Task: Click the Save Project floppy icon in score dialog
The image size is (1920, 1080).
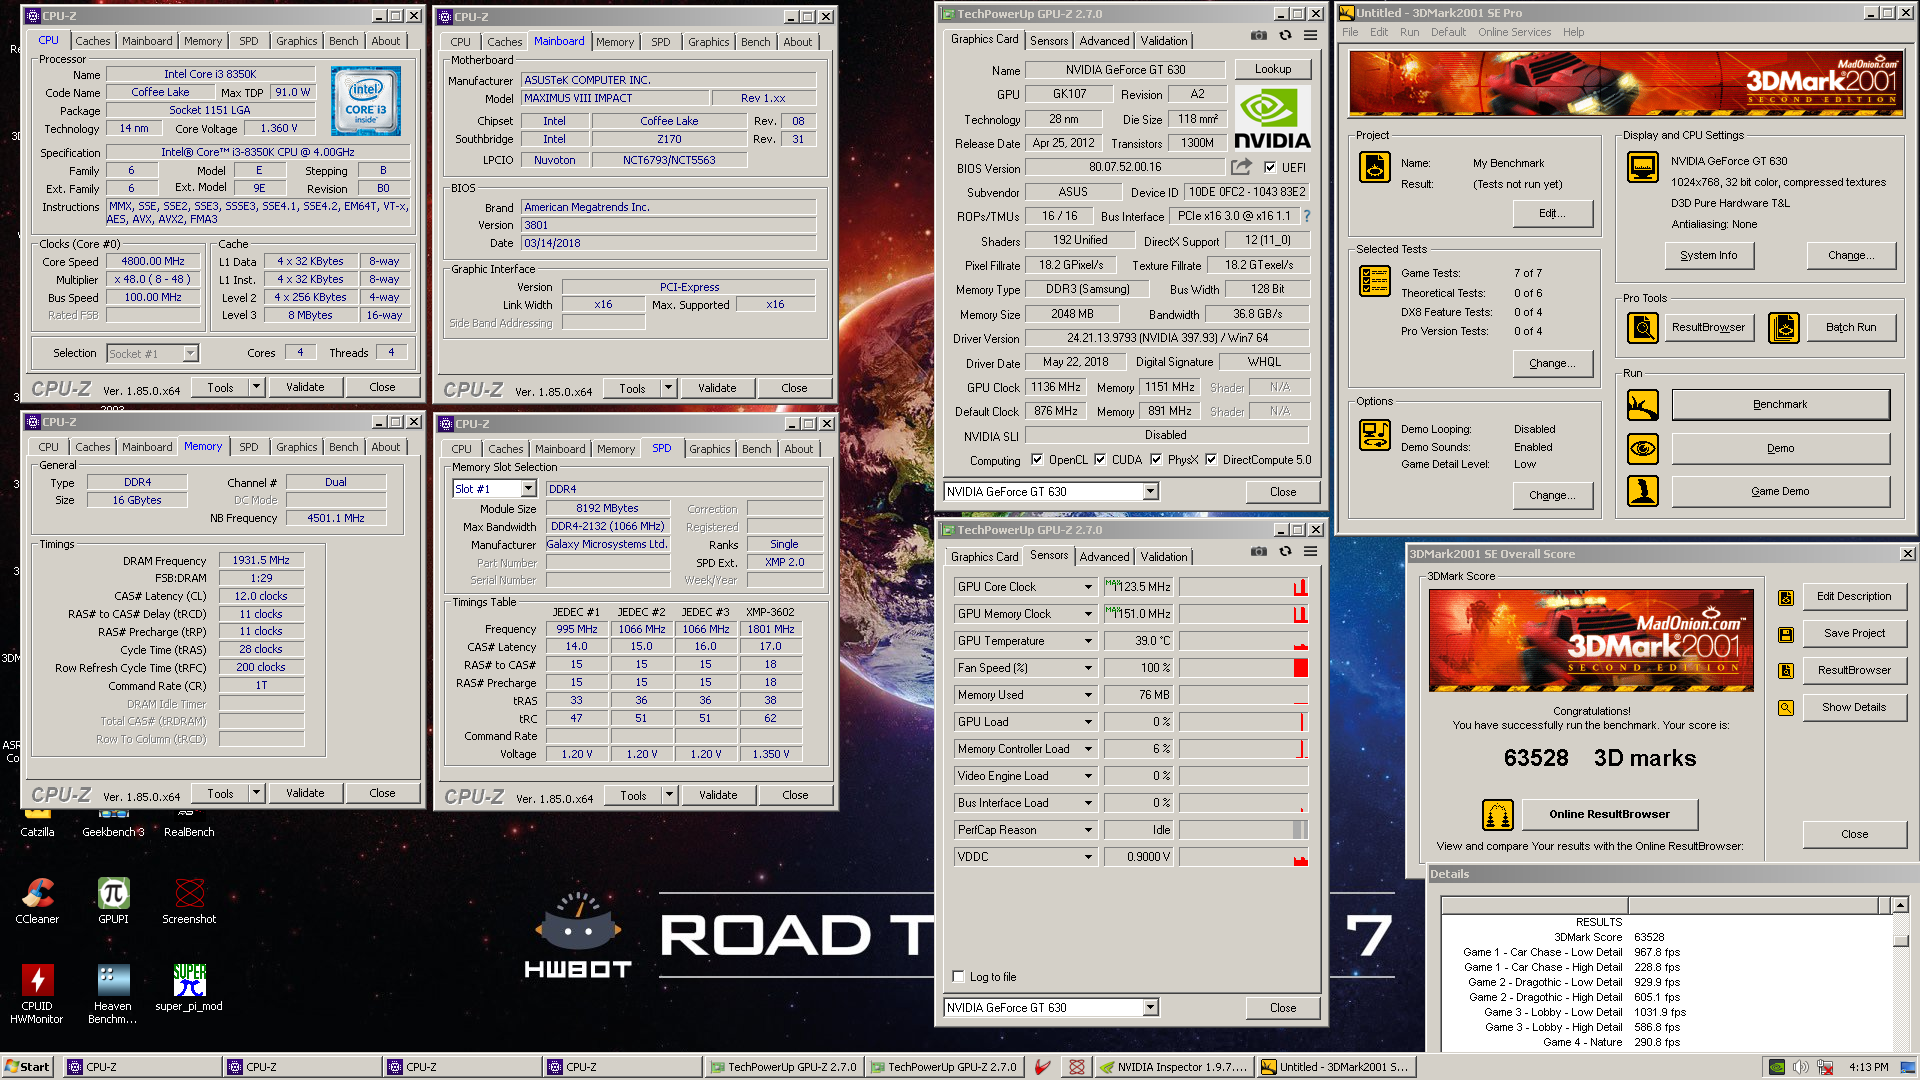Action: tap(1785, 634)
